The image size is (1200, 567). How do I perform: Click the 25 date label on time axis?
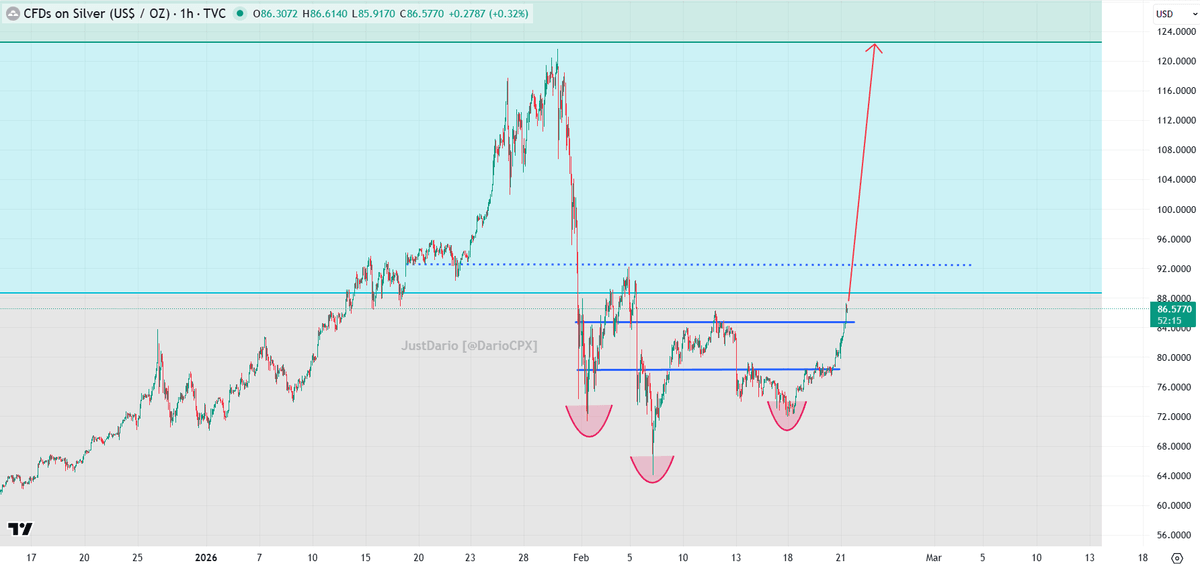[138, 557]
